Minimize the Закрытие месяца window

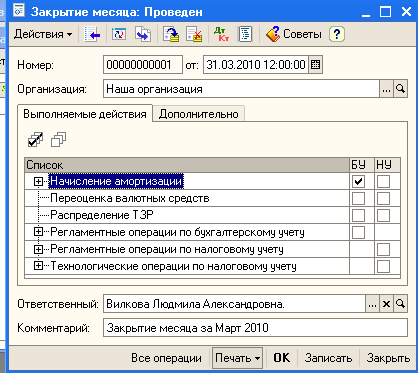point(366,12)
